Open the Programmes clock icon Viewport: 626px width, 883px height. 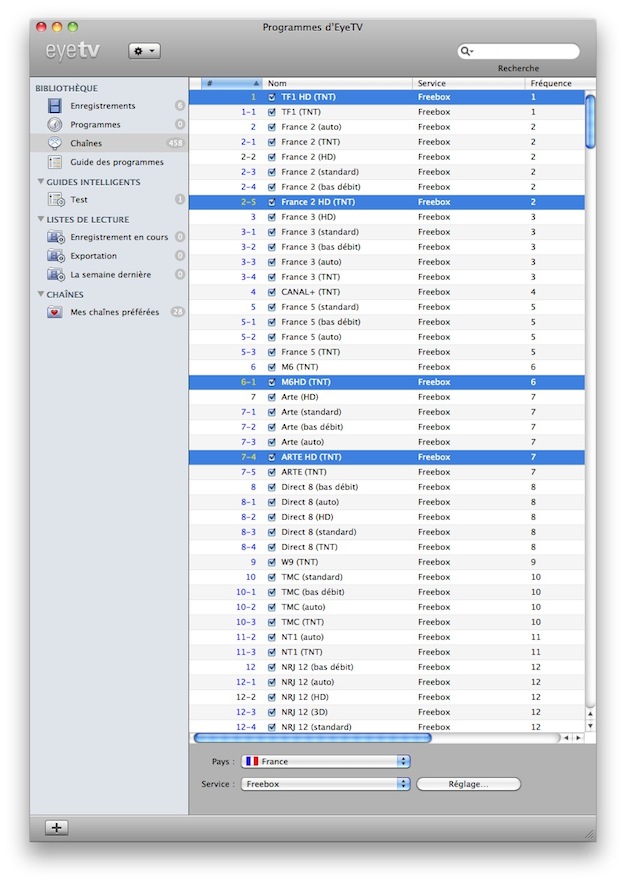pyautogui.click(x=55, y=124)
